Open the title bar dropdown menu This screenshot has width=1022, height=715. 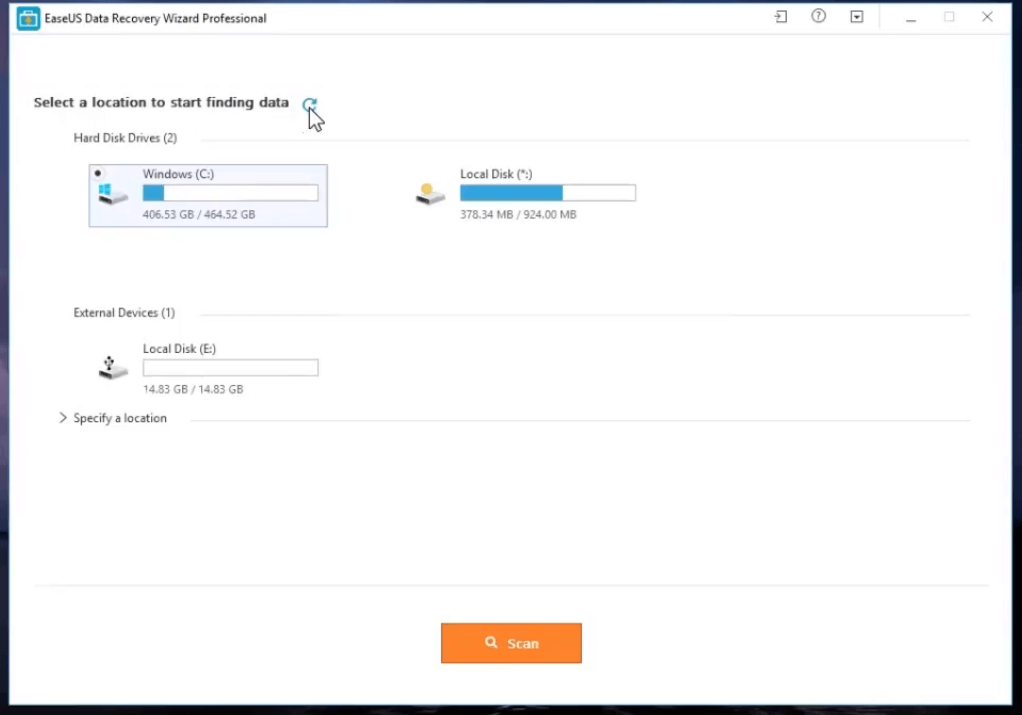857,17
